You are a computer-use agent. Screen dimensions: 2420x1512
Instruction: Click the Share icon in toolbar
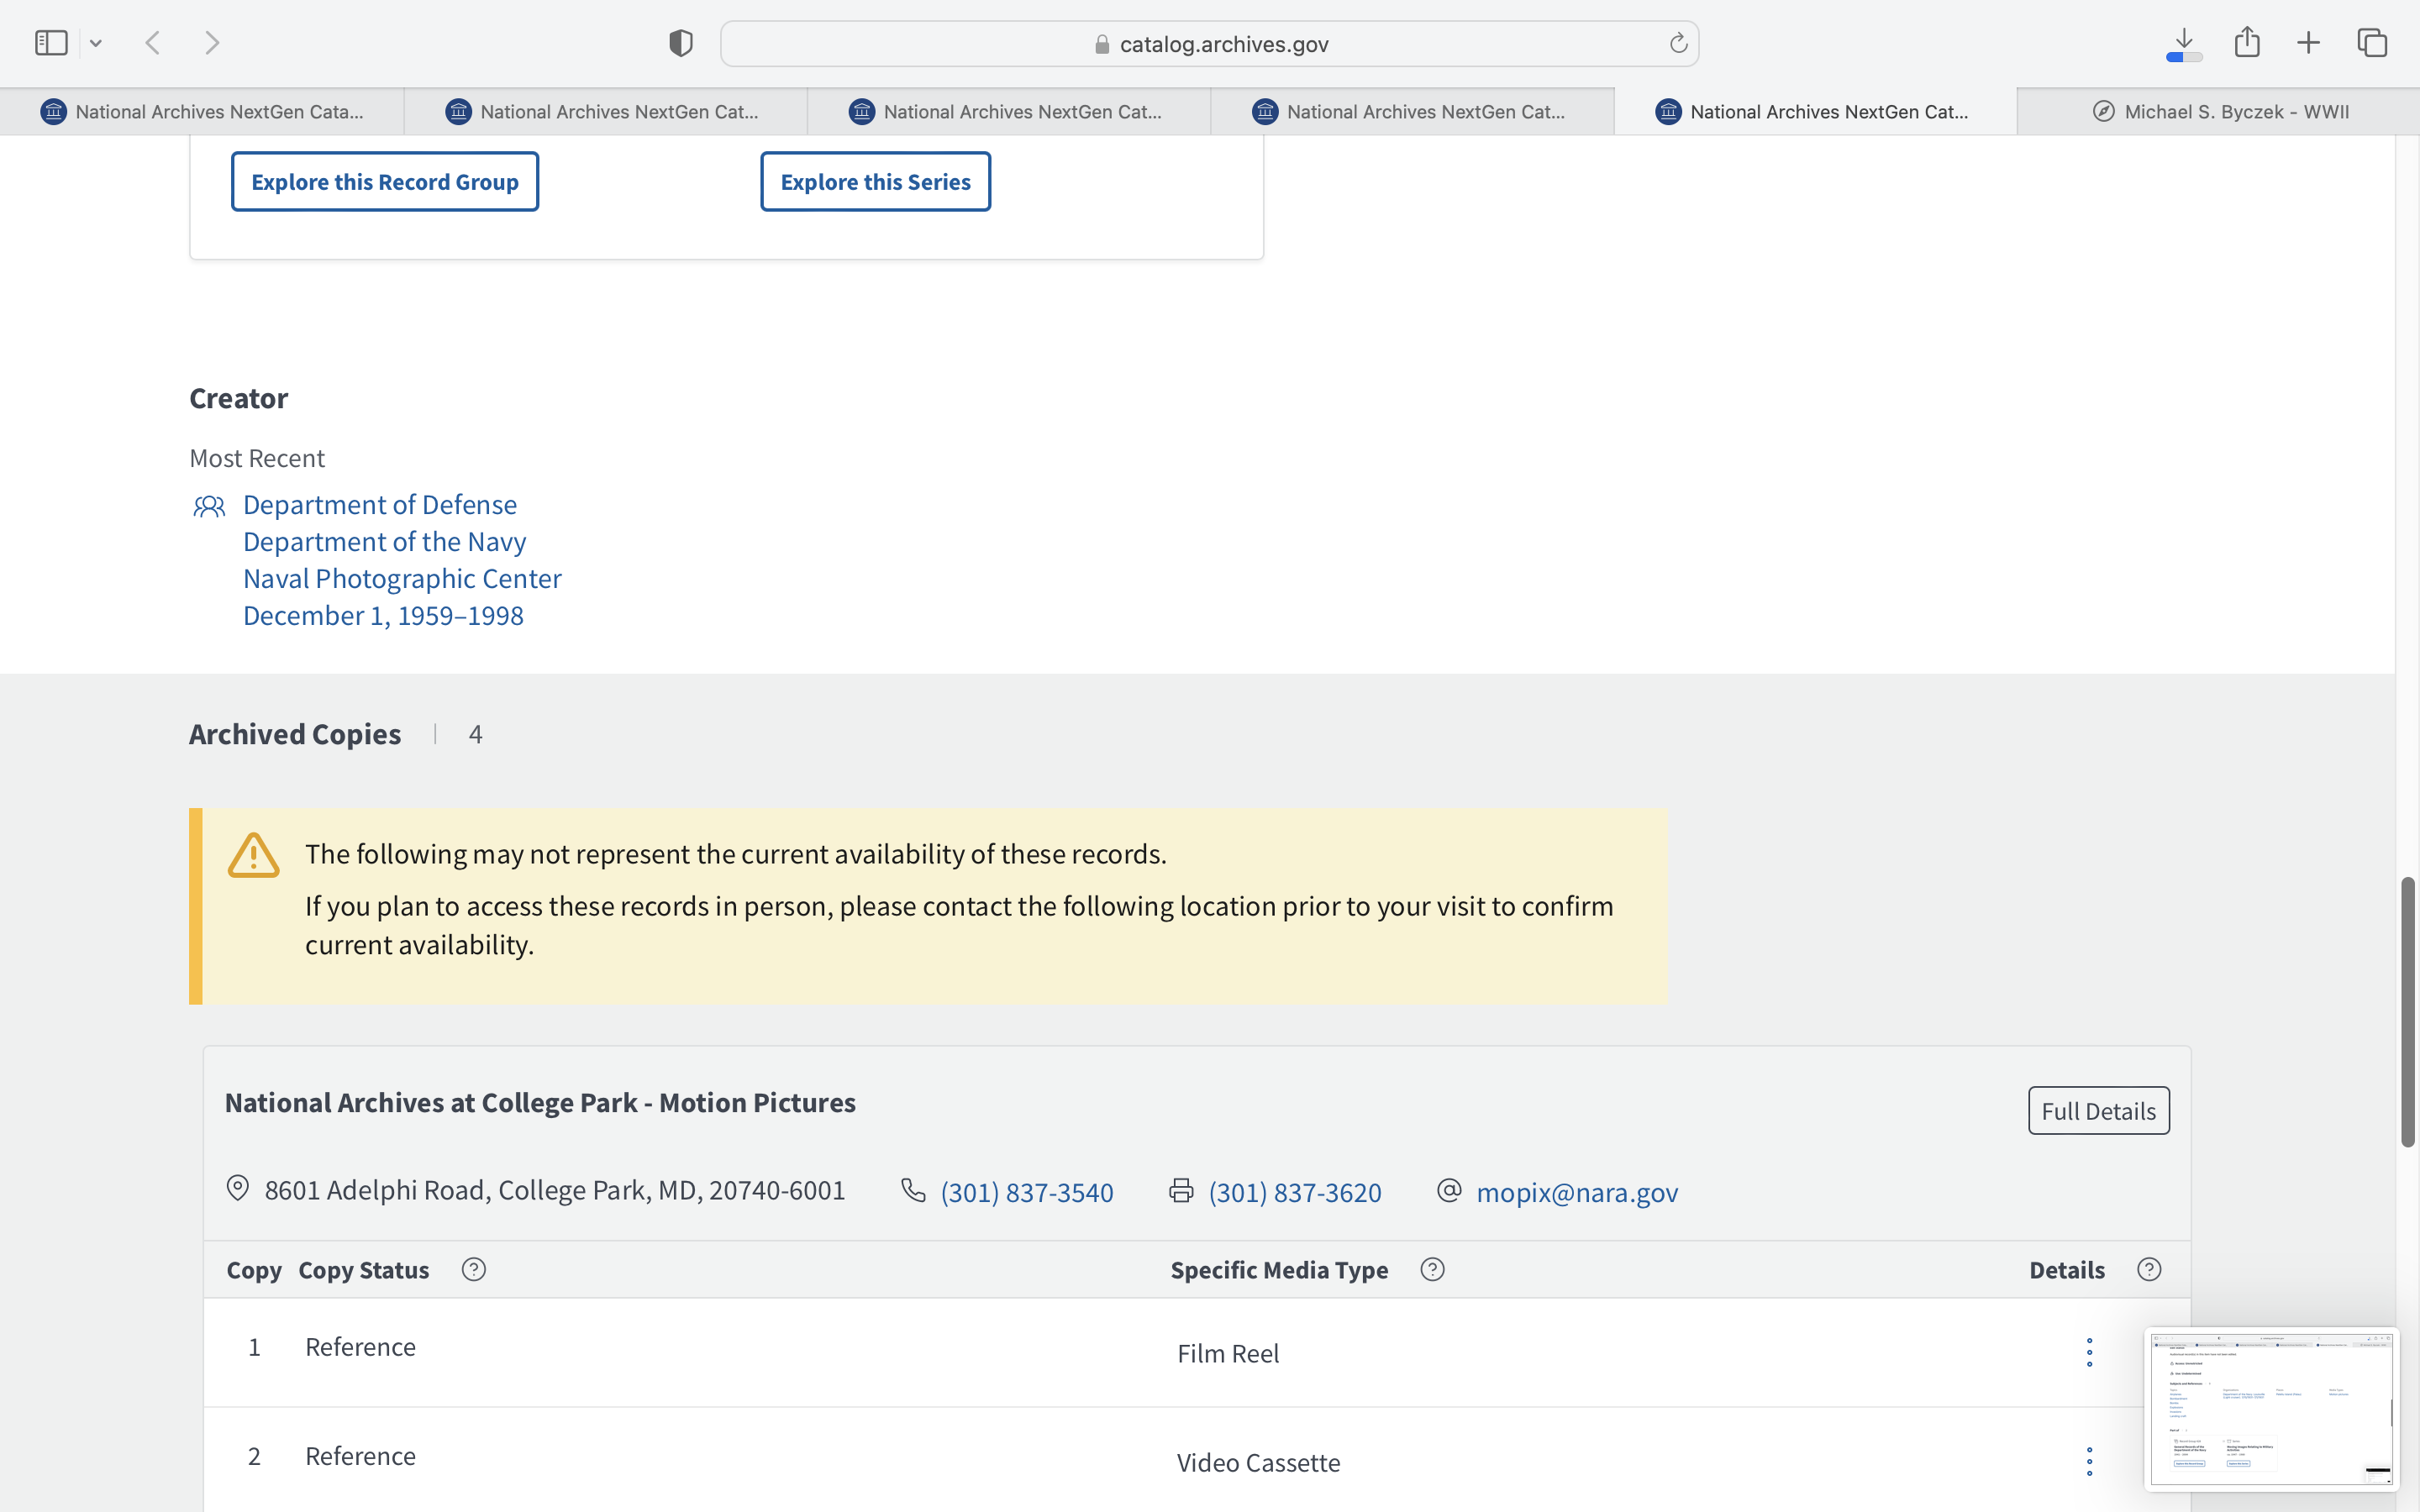2247,42
